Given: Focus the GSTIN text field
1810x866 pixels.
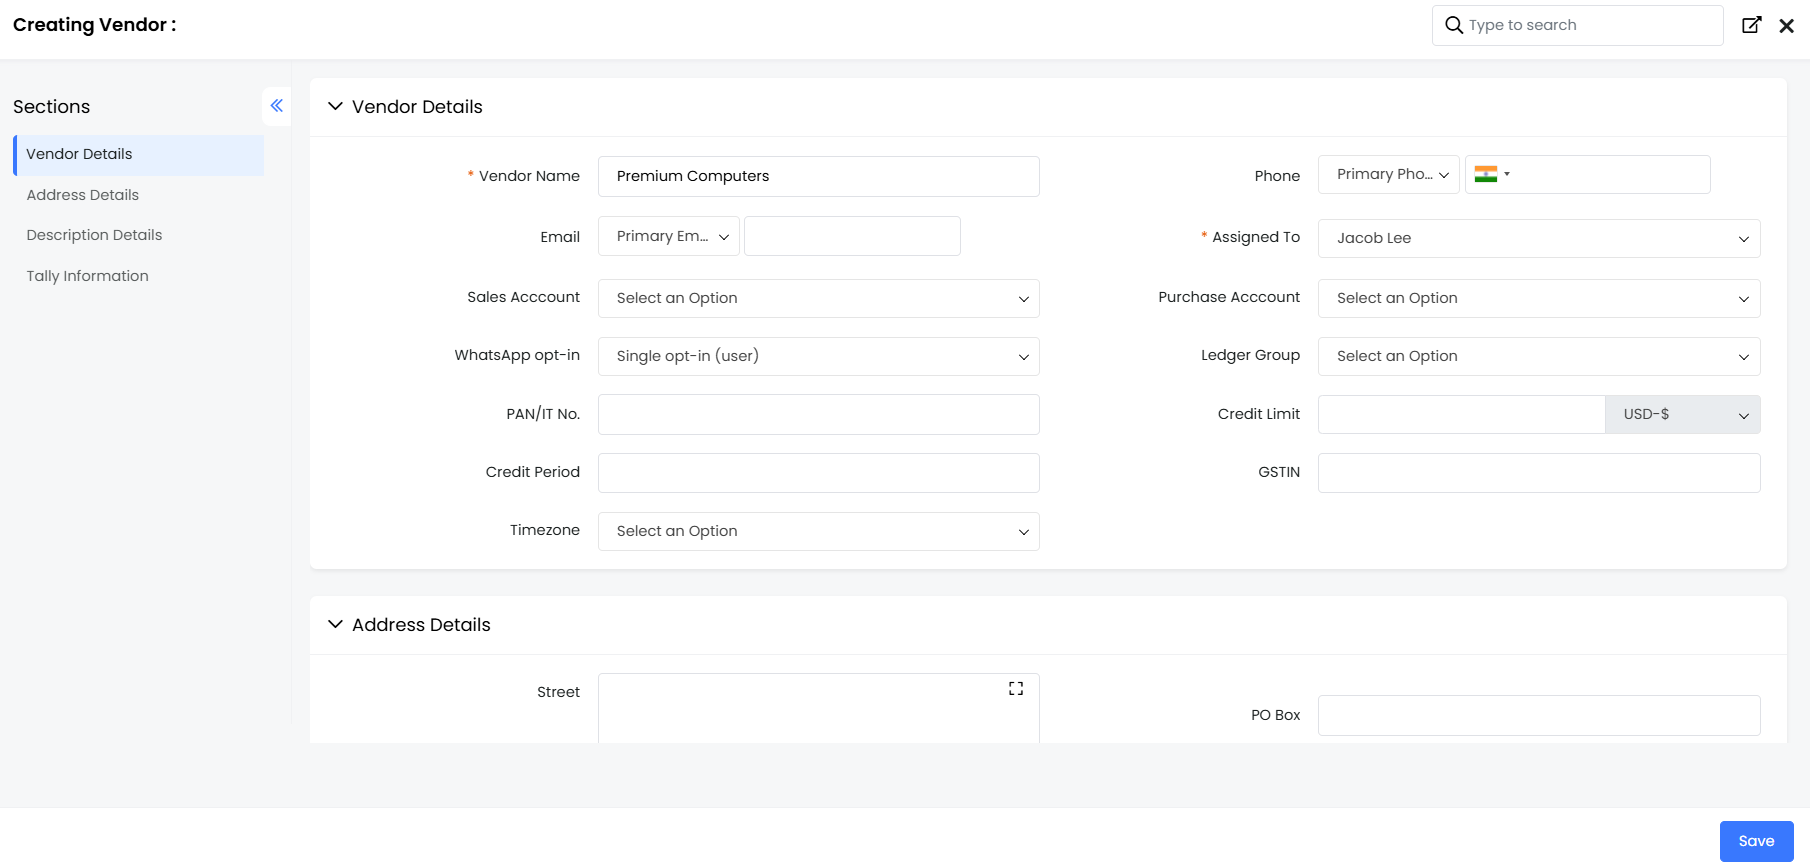Looking at the screenshot, I should coord(1538,473).
